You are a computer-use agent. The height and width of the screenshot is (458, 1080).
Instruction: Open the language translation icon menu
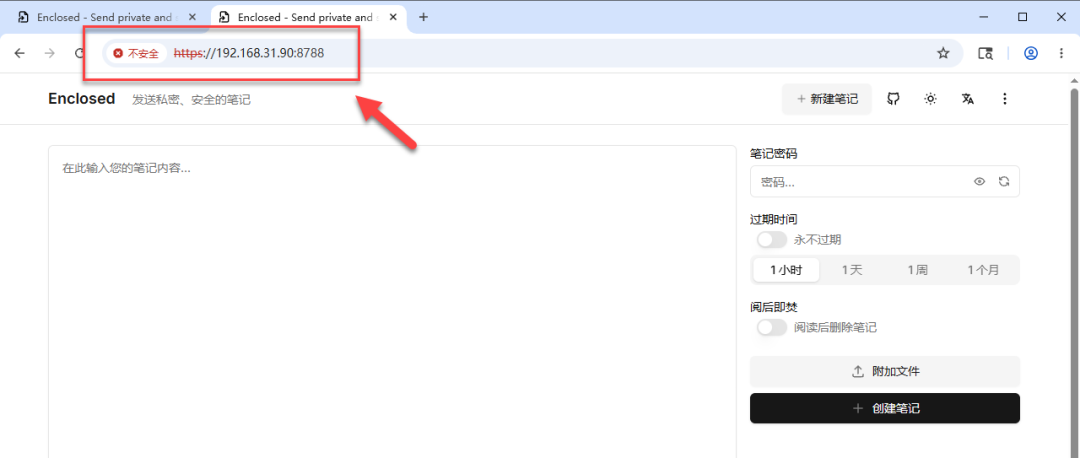[x=968, y=99]
